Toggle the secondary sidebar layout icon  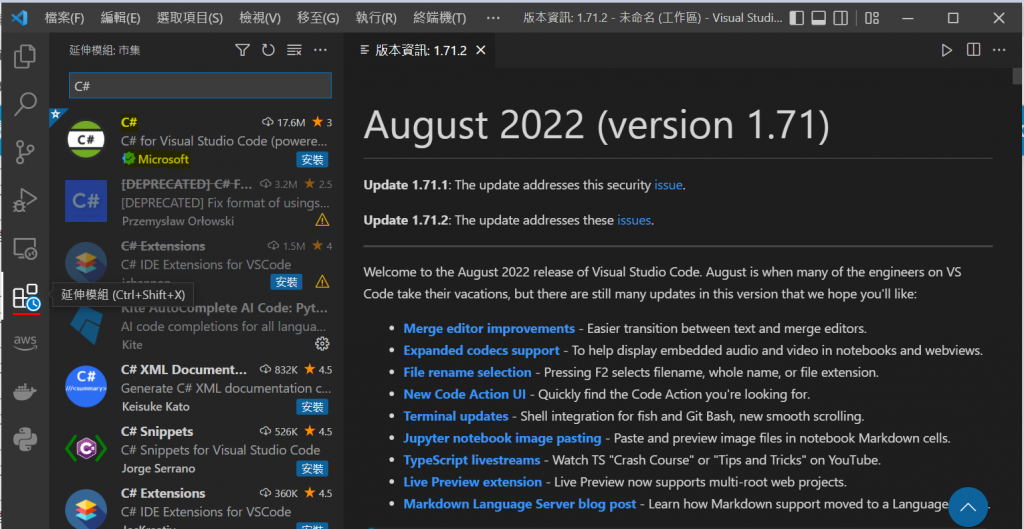840,18
